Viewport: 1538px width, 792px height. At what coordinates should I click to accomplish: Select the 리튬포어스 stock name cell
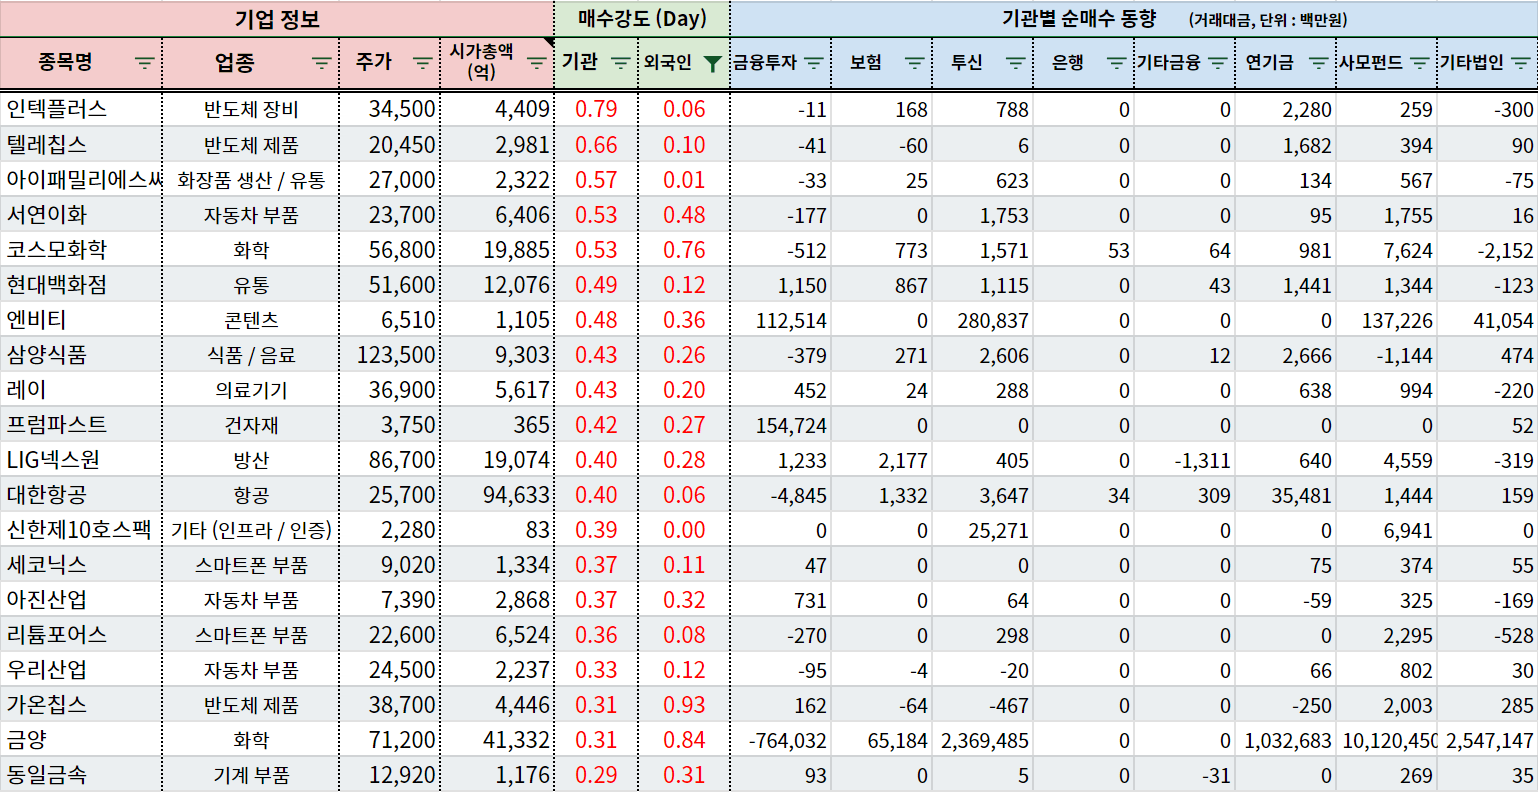(81, 635)
